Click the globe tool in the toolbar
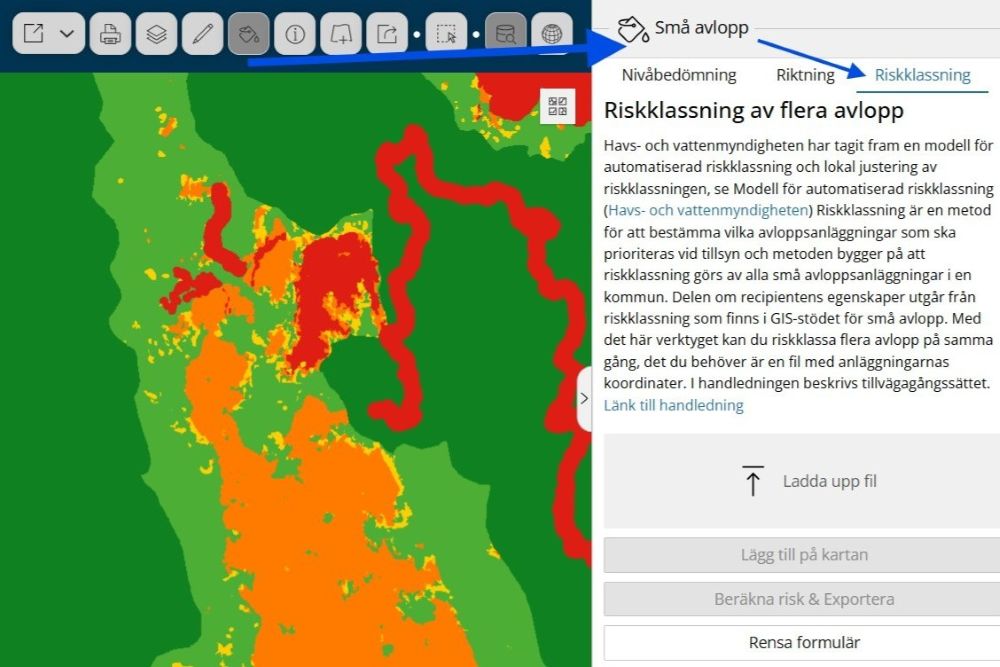Viewport: 1000px width, 667px height. click(x=553, y=33)
